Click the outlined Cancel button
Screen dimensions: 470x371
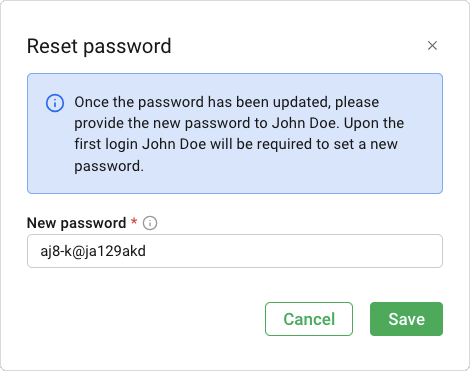(309, 319)
